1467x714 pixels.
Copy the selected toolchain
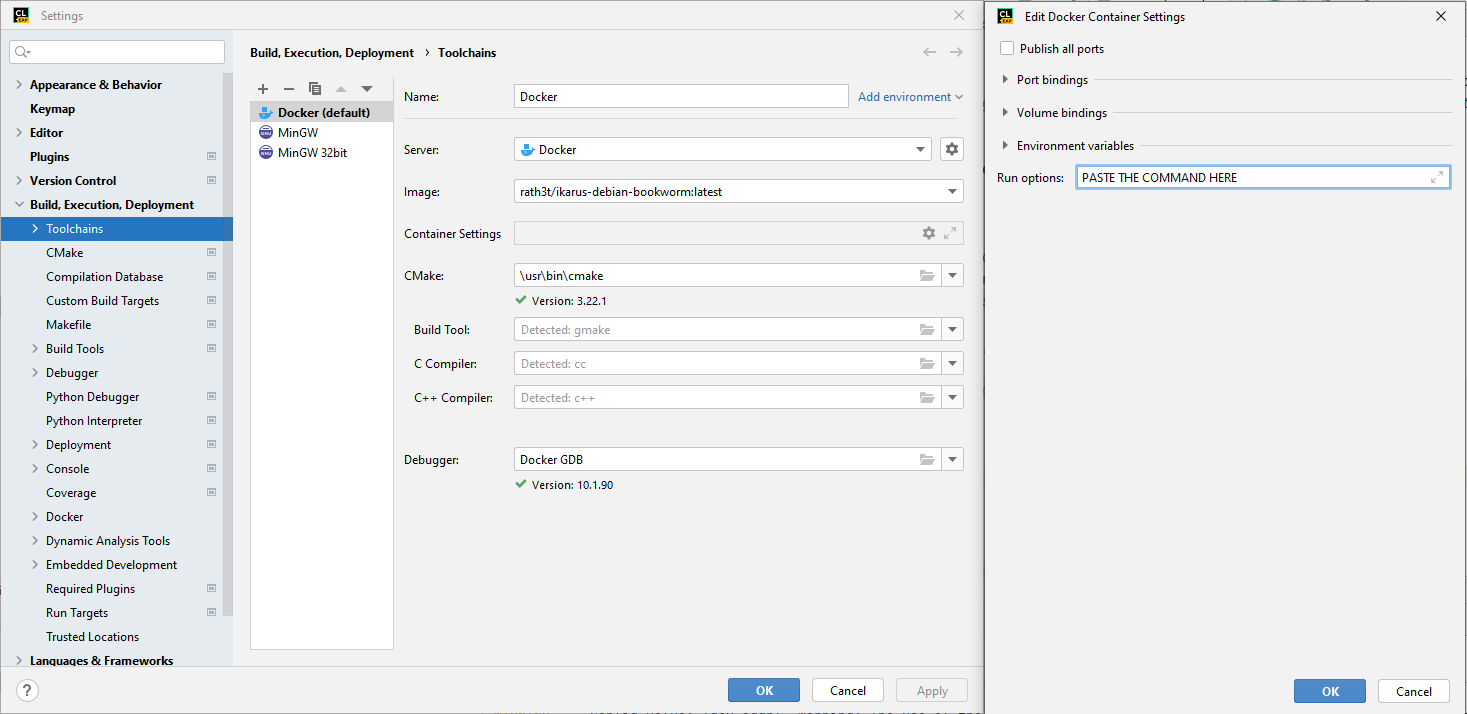[x=315, y=89]
